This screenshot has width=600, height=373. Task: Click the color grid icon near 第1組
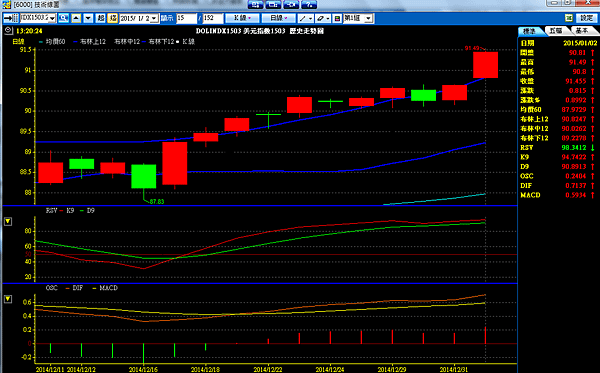pyautogui.click(x=337, y=18)
